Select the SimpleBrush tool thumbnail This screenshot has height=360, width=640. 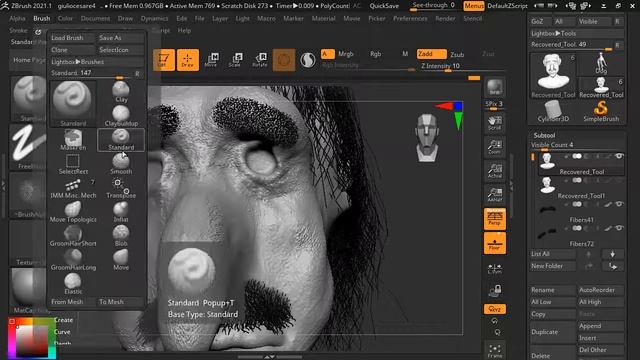601,111
